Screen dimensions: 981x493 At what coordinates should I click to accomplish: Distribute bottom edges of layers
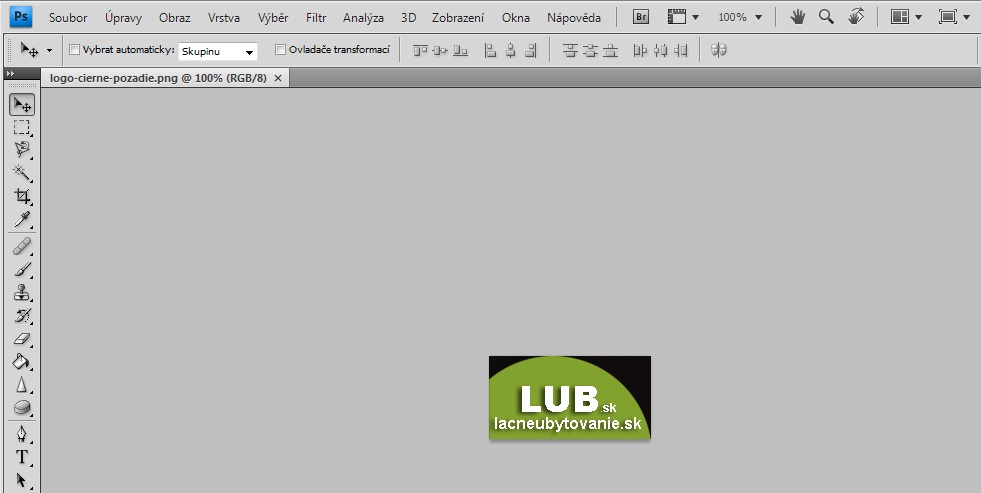coord(610,51)
